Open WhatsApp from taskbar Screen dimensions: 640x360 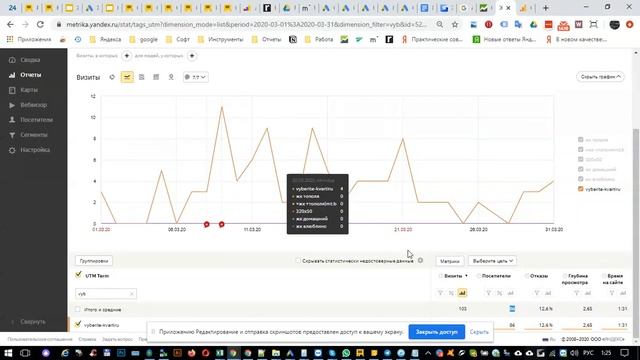346,353
